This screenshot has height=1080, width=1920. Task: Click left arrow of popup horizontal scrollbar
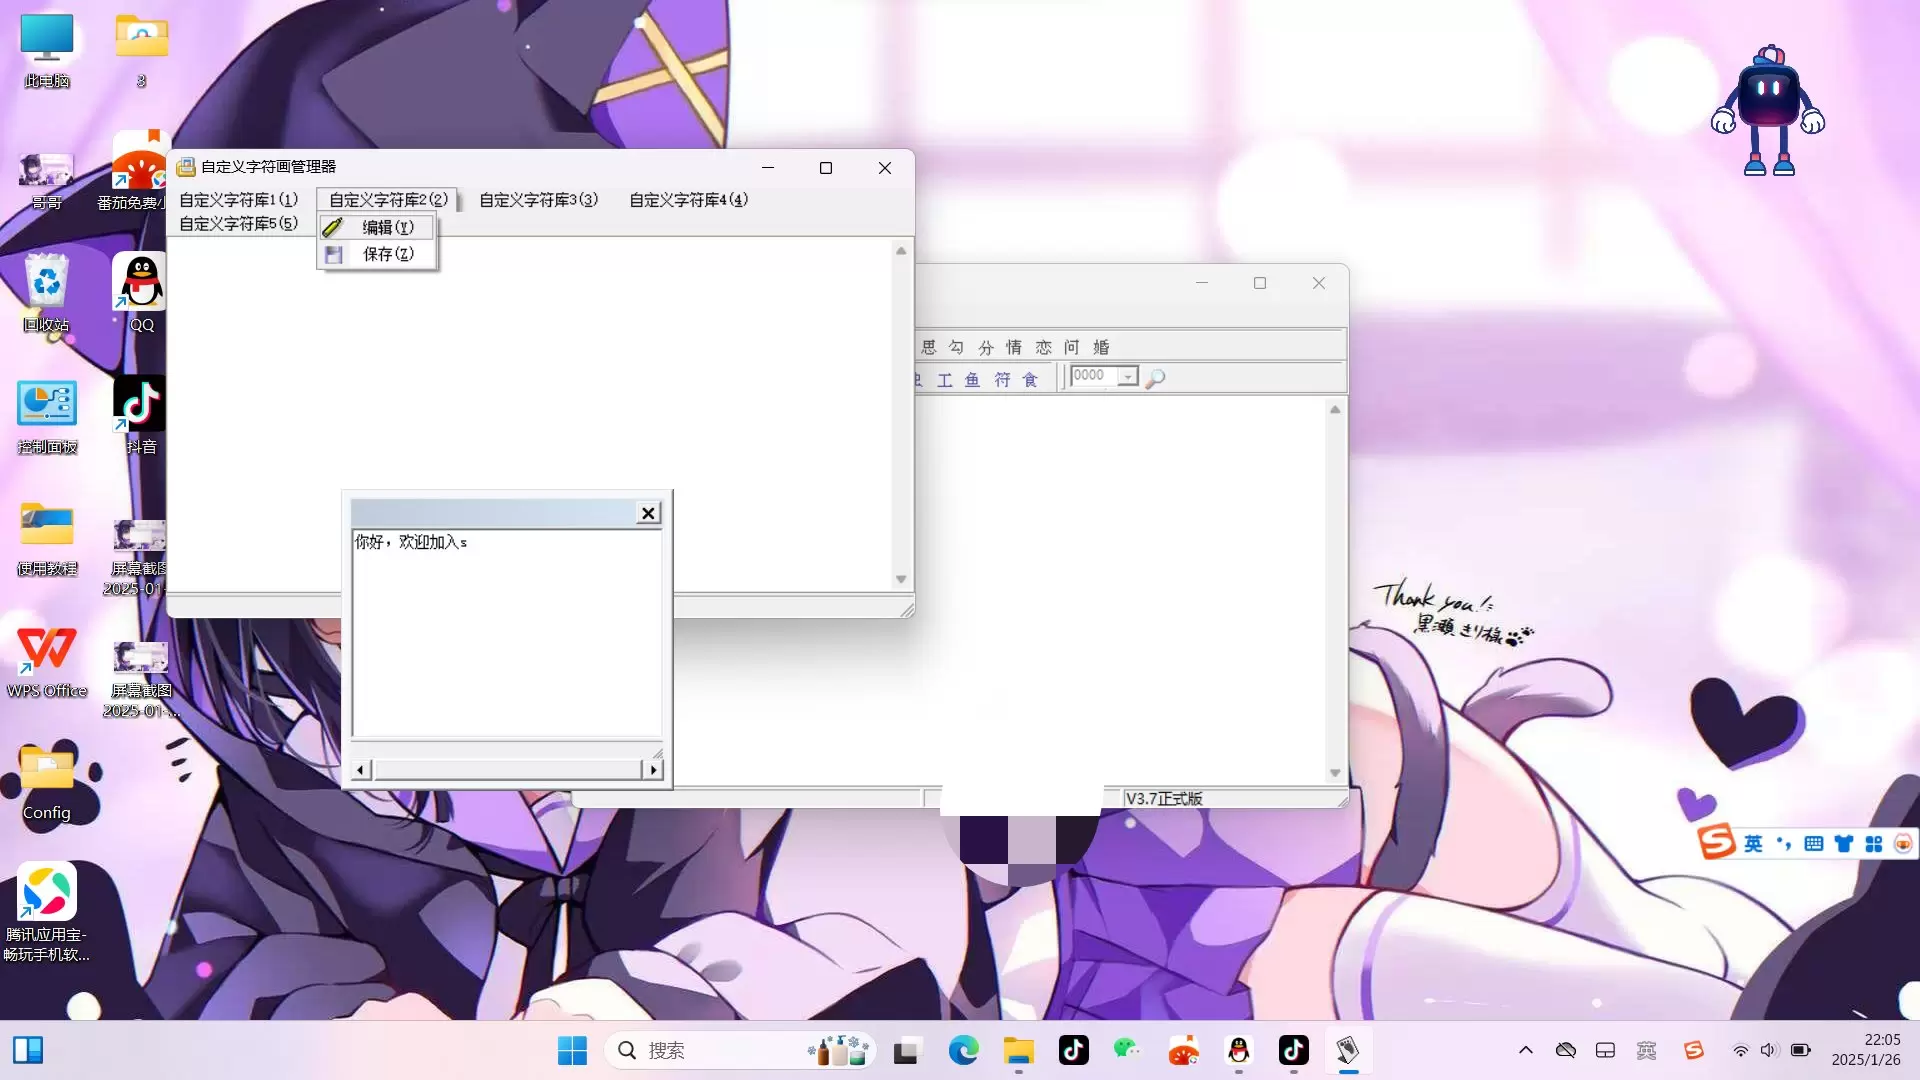[361, 770]
